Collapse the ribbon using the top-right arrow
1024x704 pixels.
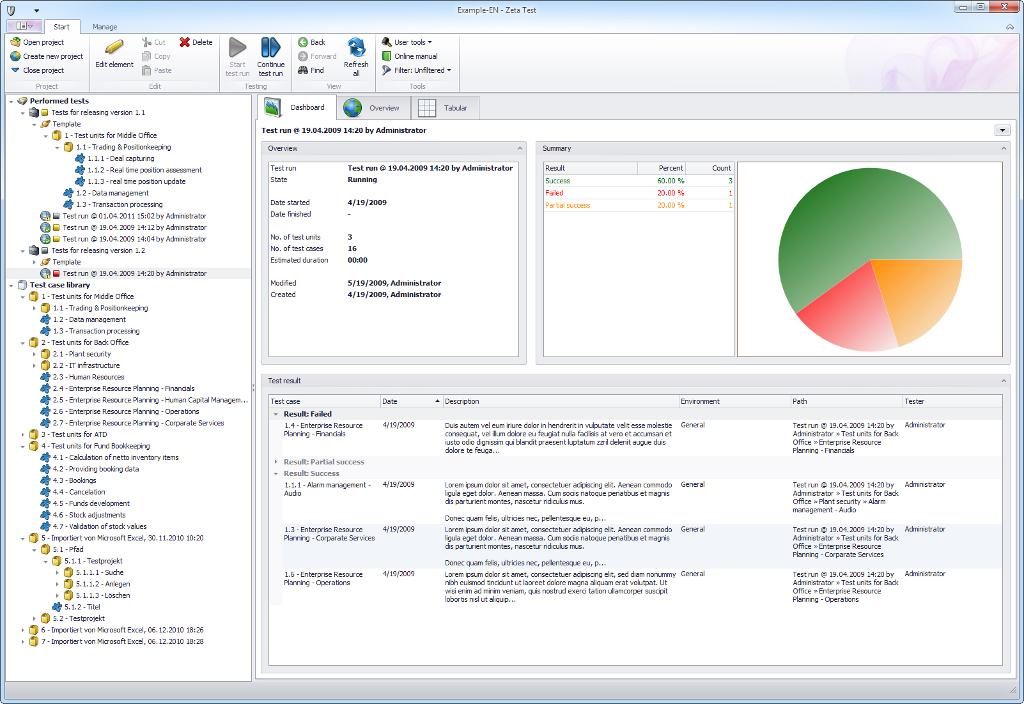(1010, 27)
